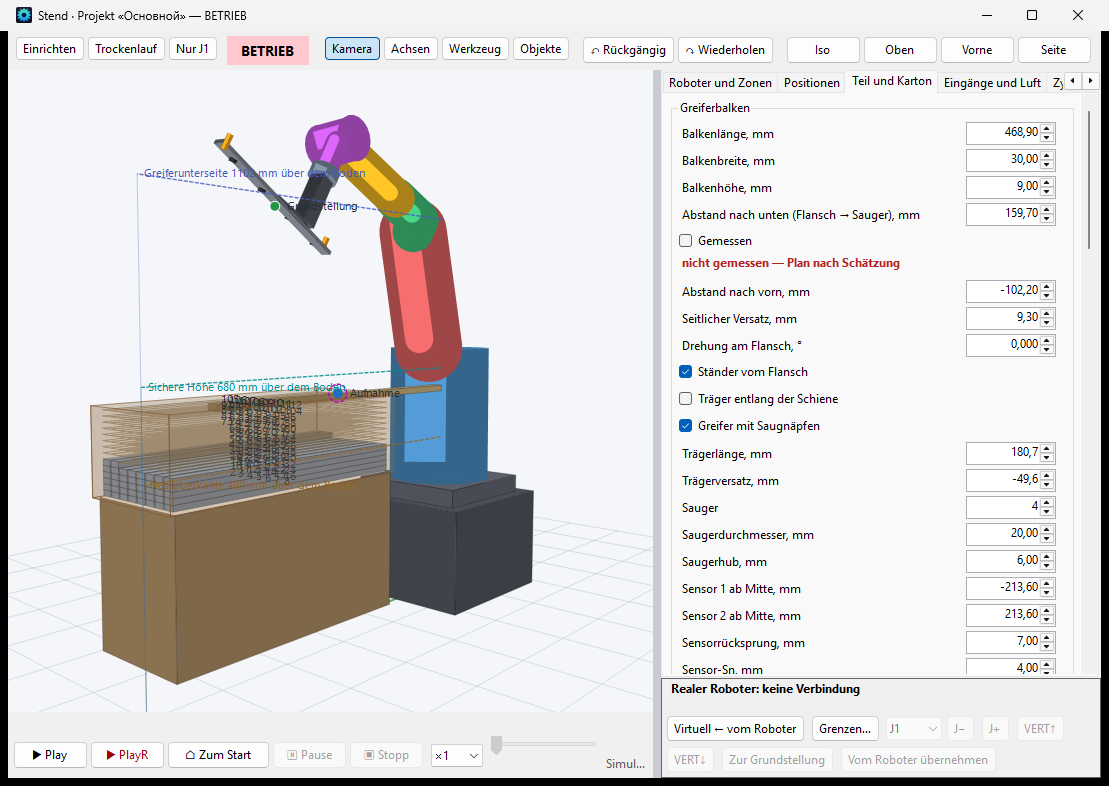Increase Saugerhub with the up spinner arrow
1109x786 pixels.
coord(1047,555)
